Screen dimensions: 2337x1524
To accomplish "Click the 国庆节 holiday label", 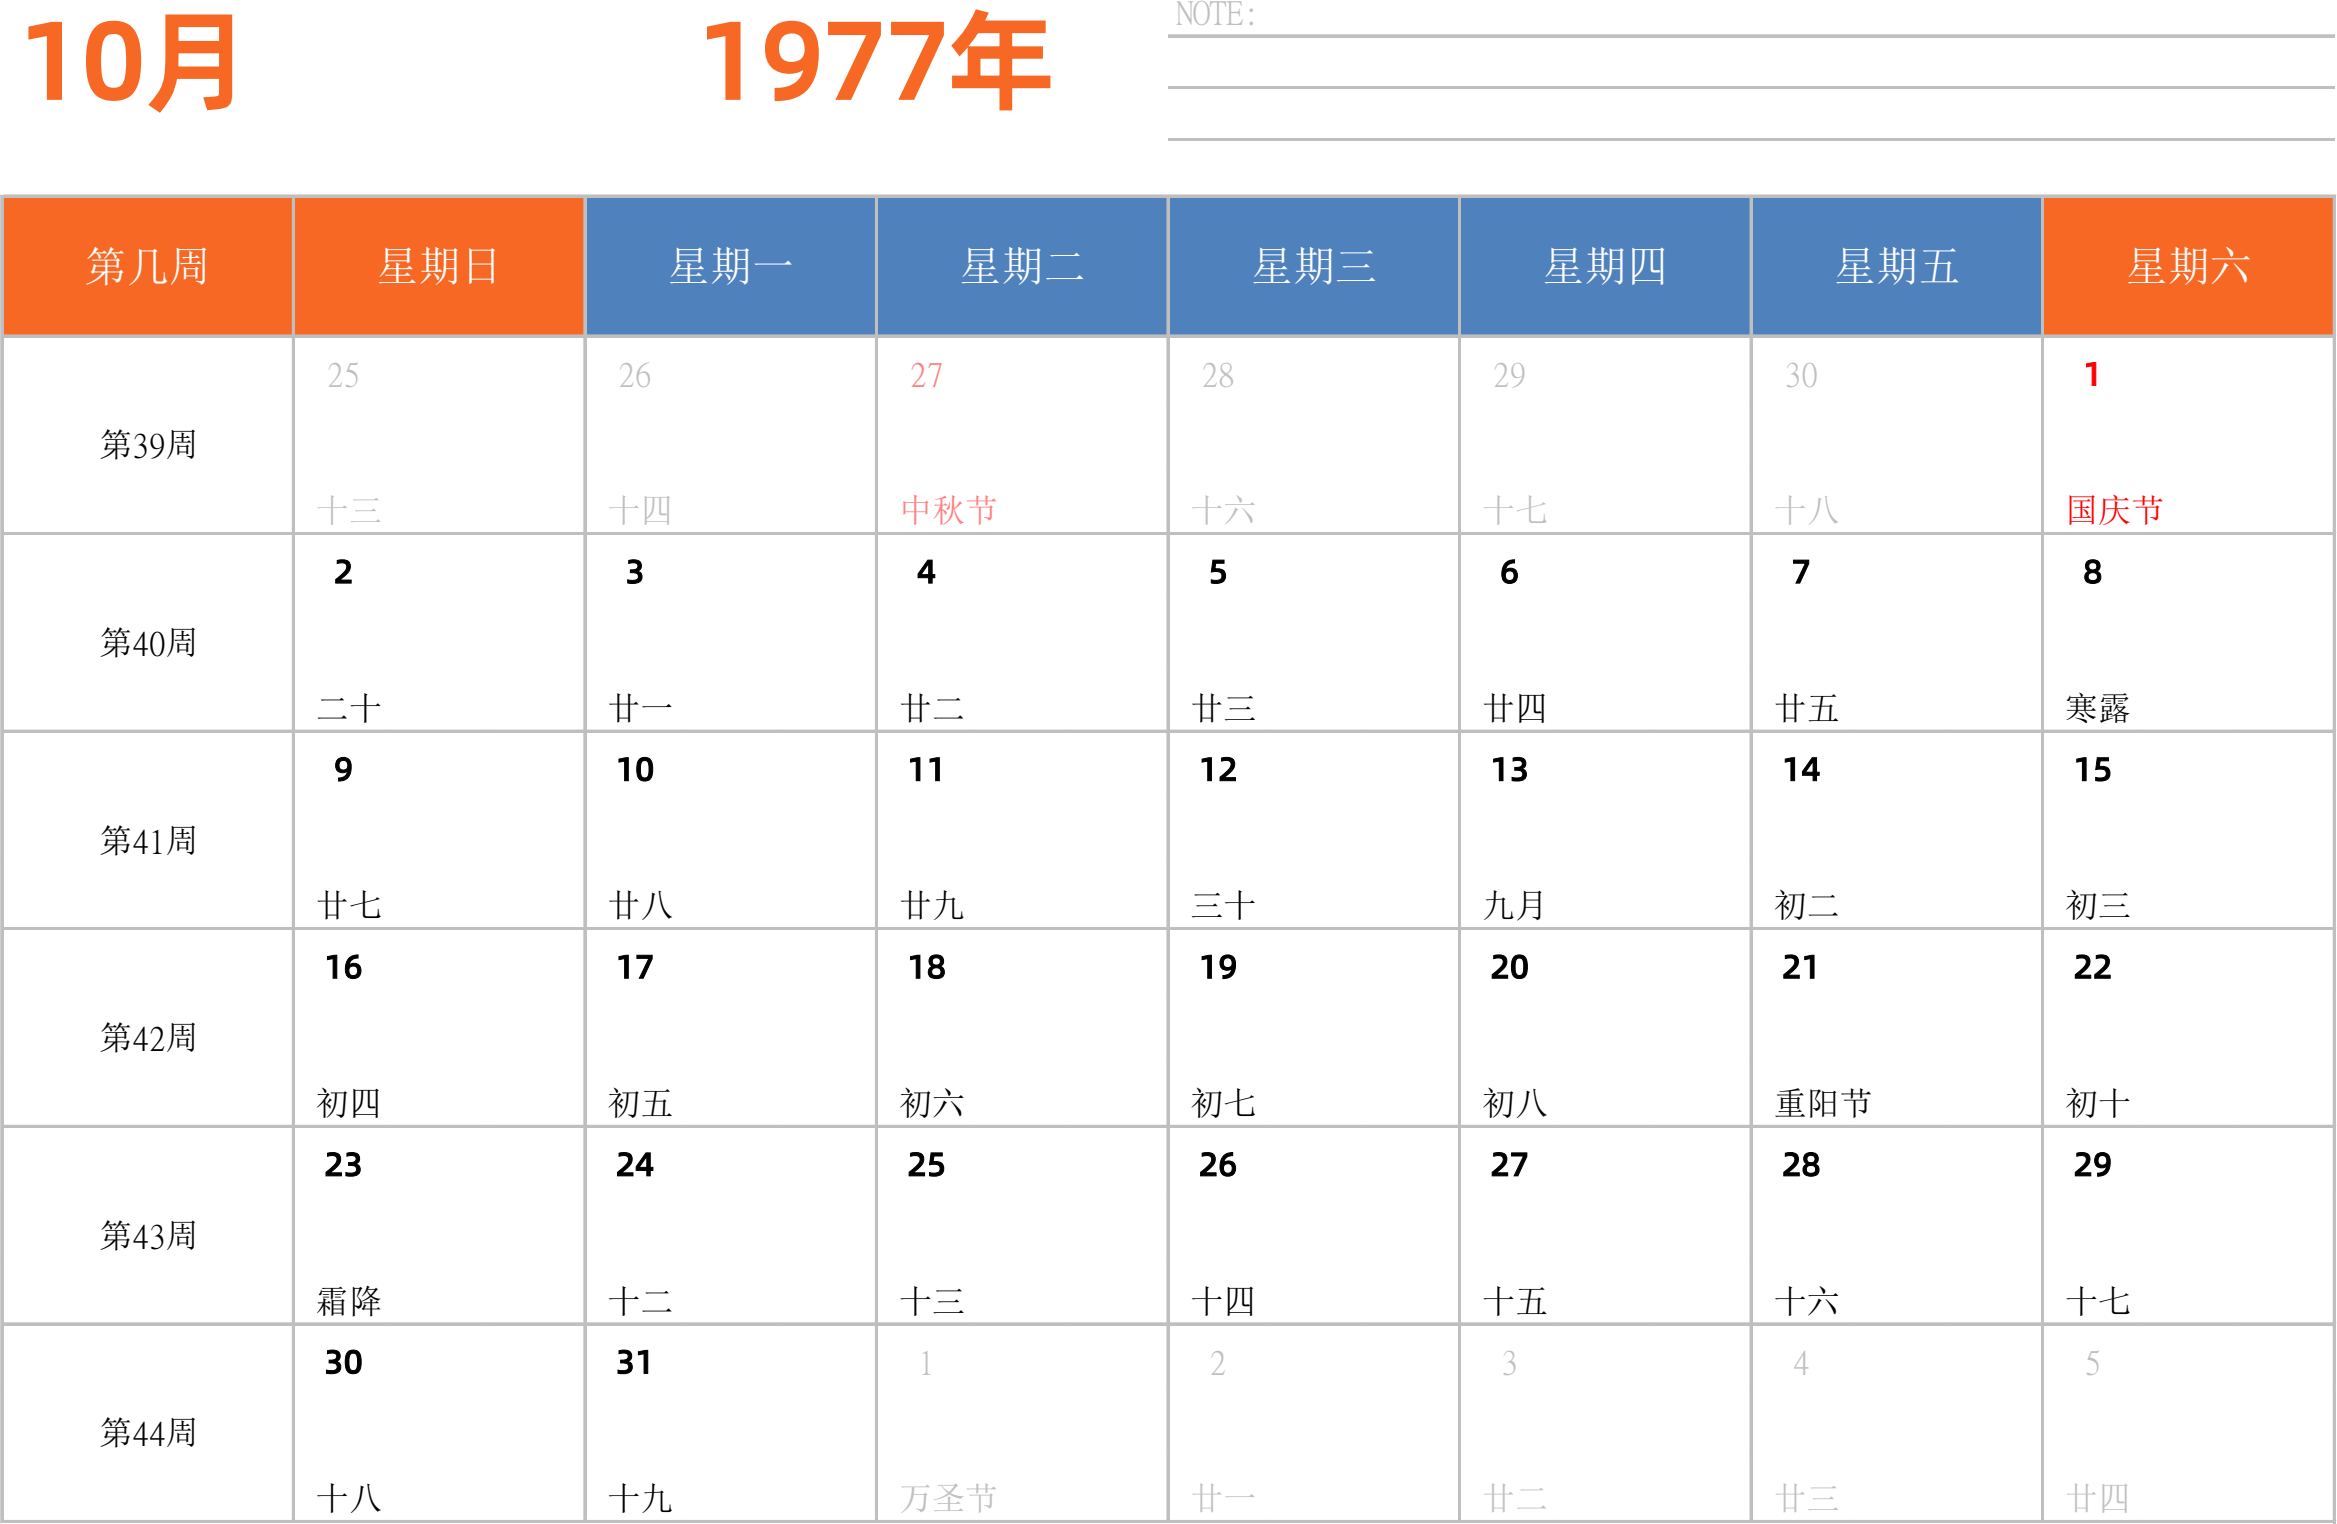I will (2115, 510).
